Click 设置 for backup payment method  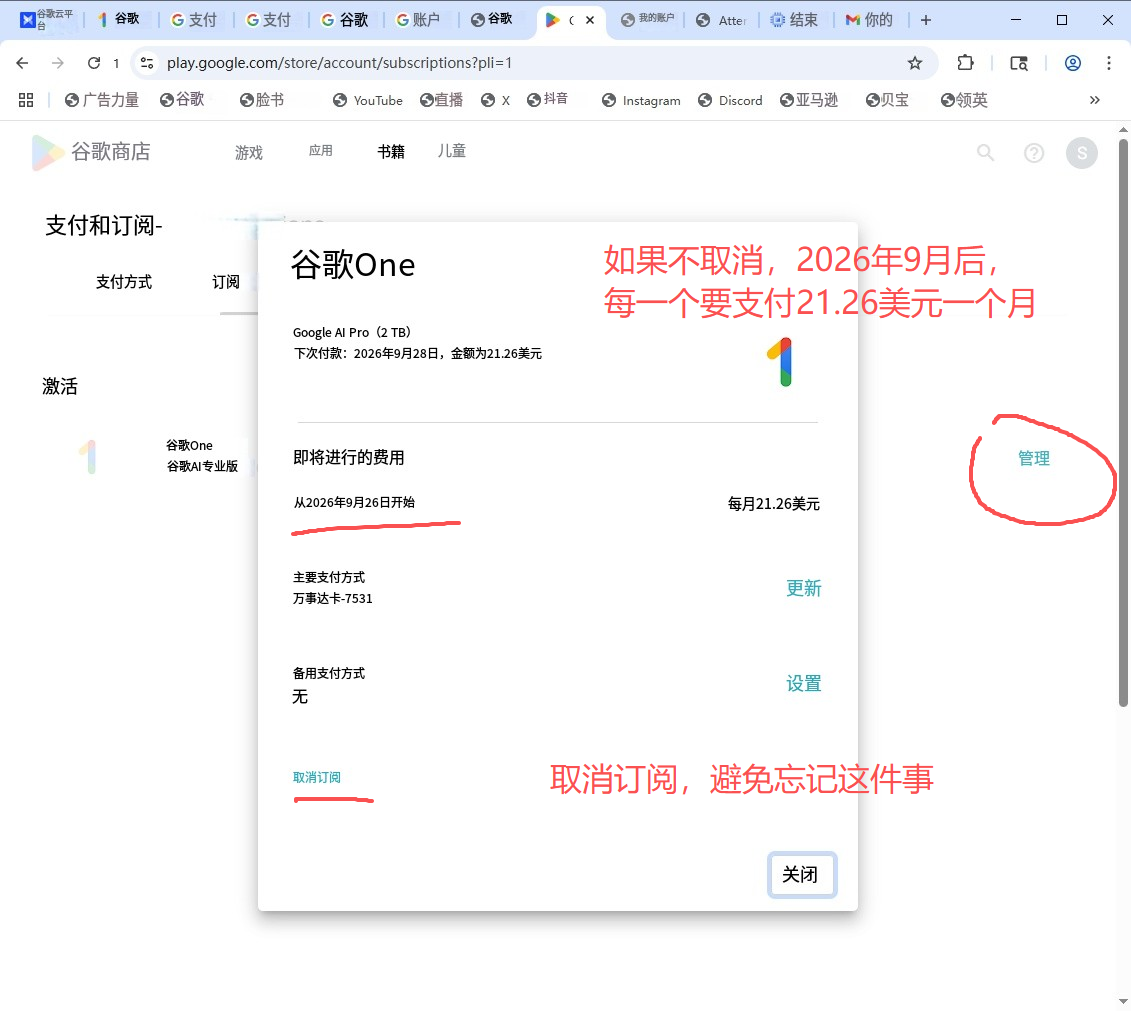803,684
